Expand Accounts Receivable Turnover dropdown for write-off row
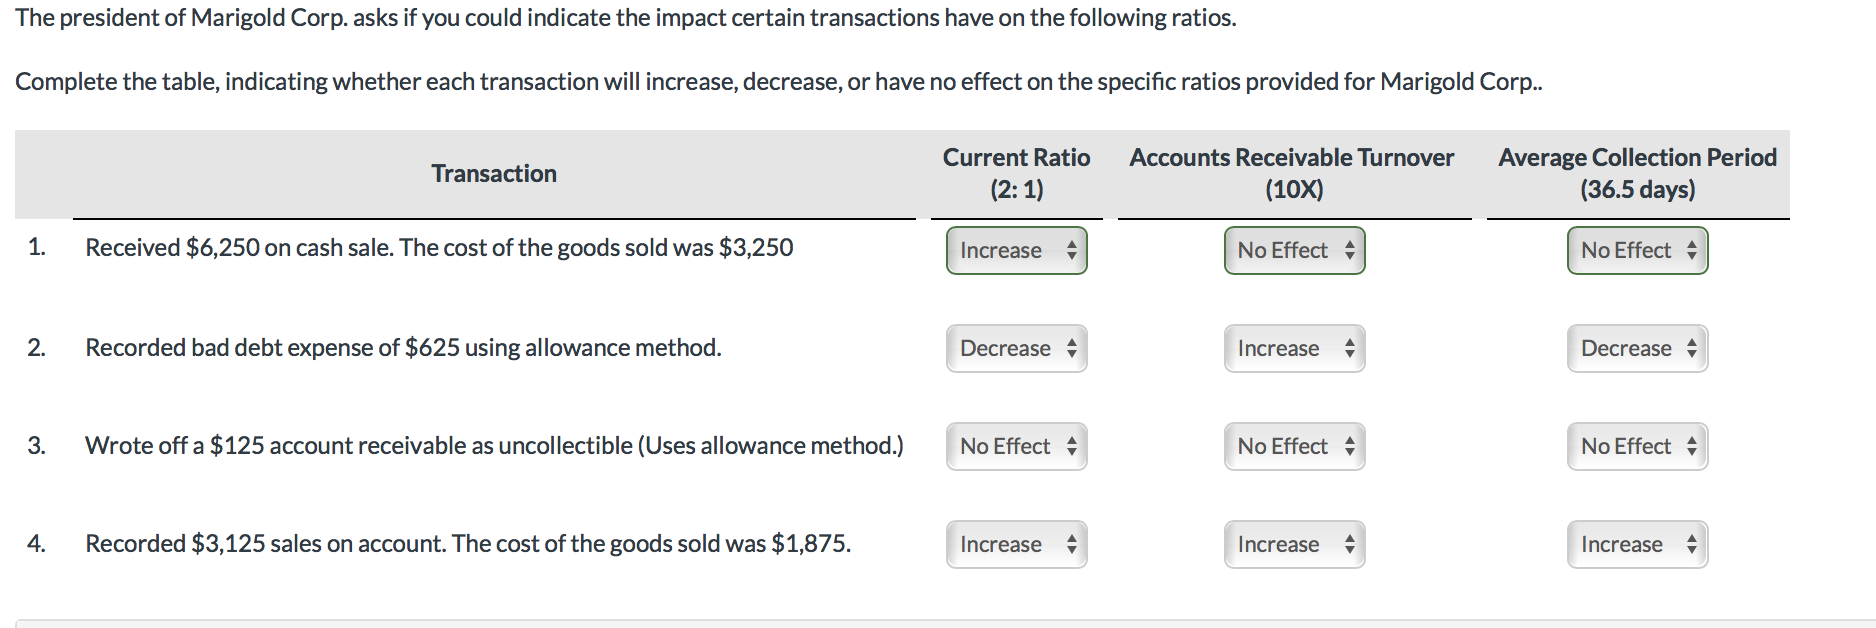 (1294, 446)
